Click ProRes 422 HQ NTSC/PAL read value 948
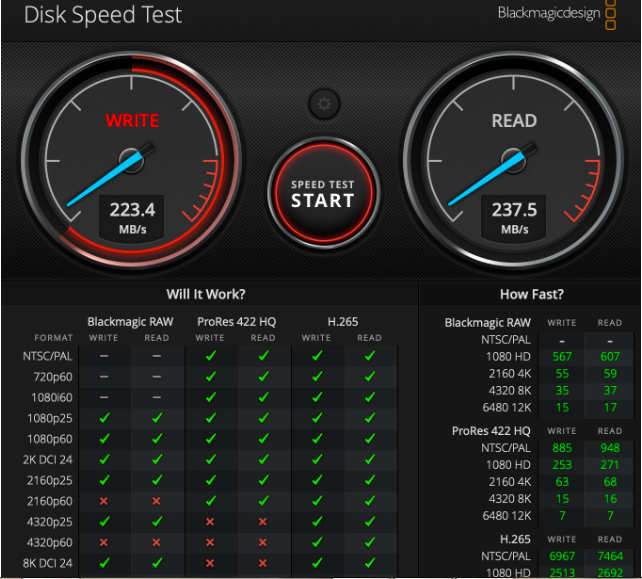Screen dimensions: 642x579 [610, 448]
